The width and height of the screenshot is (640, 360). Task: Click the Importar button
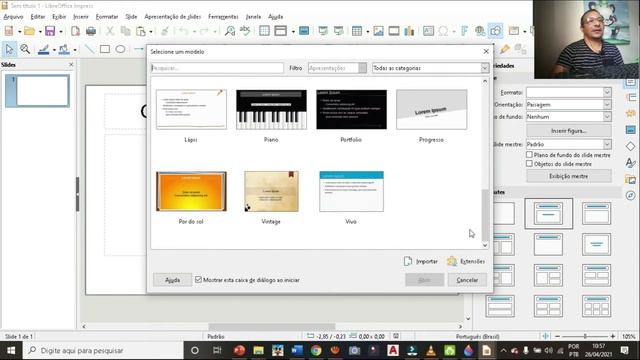point(421,261)
